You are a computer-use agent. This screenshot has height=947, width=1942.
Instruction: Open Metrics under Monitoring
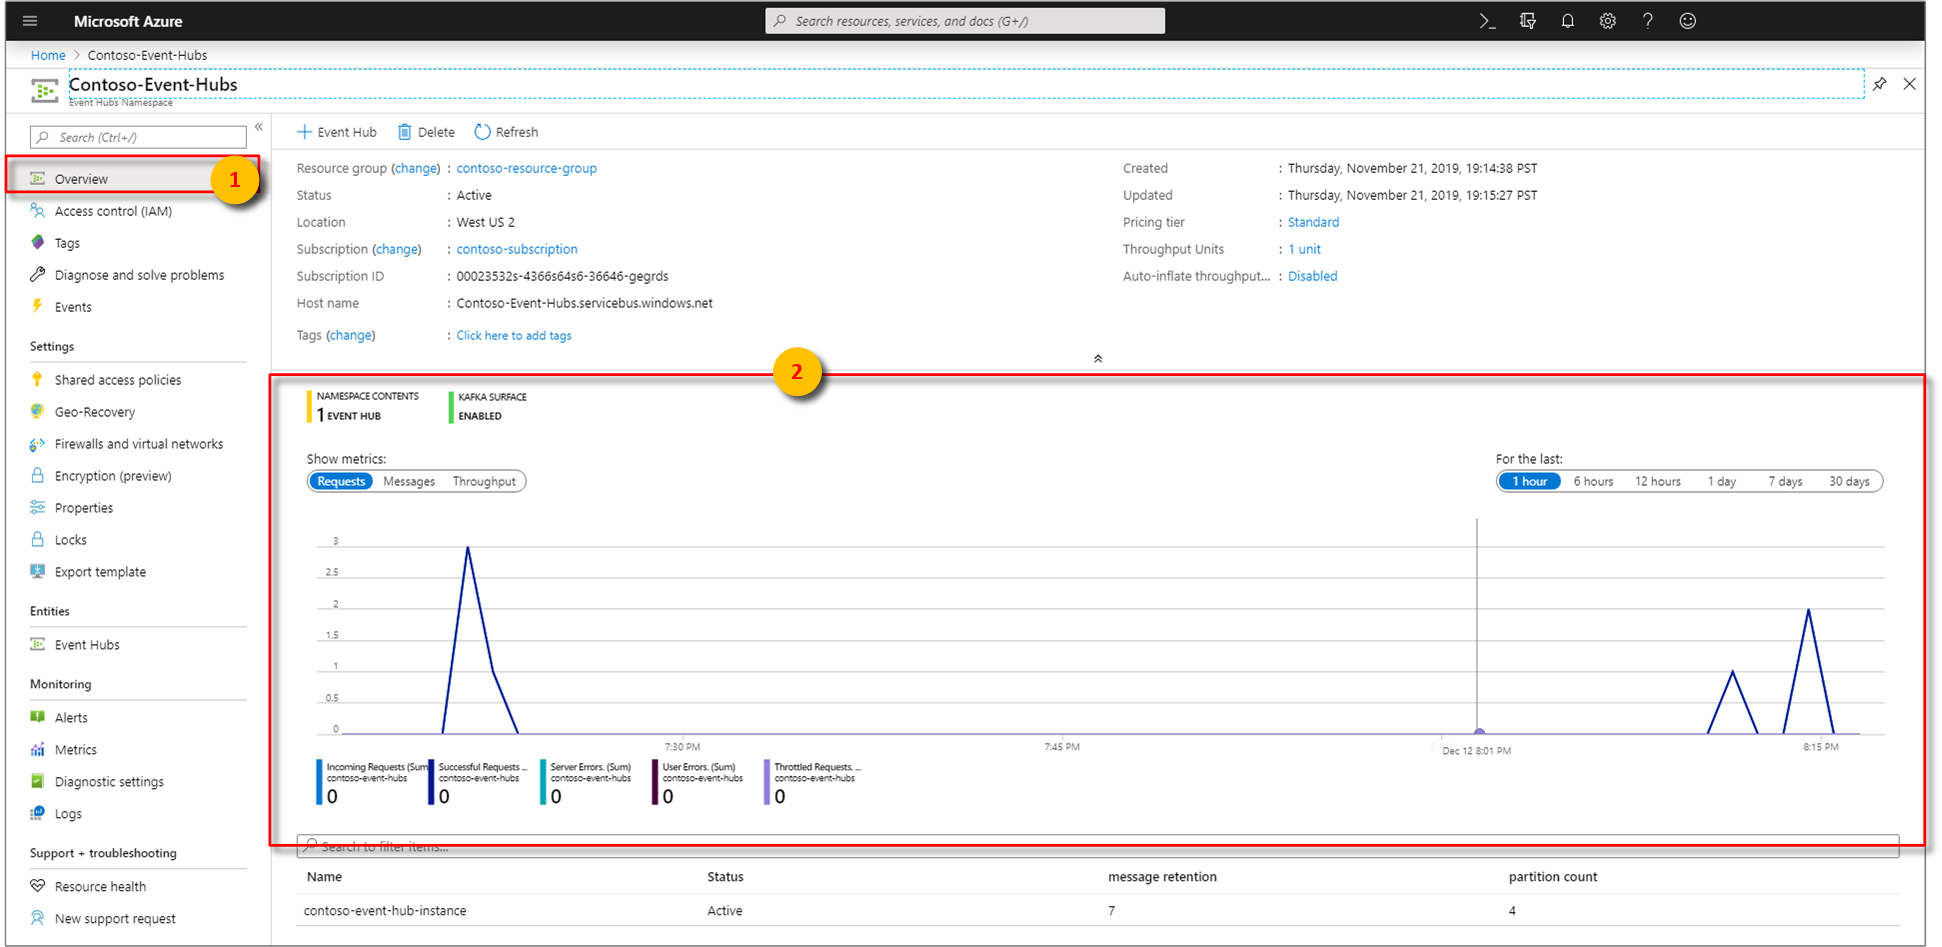74,749
